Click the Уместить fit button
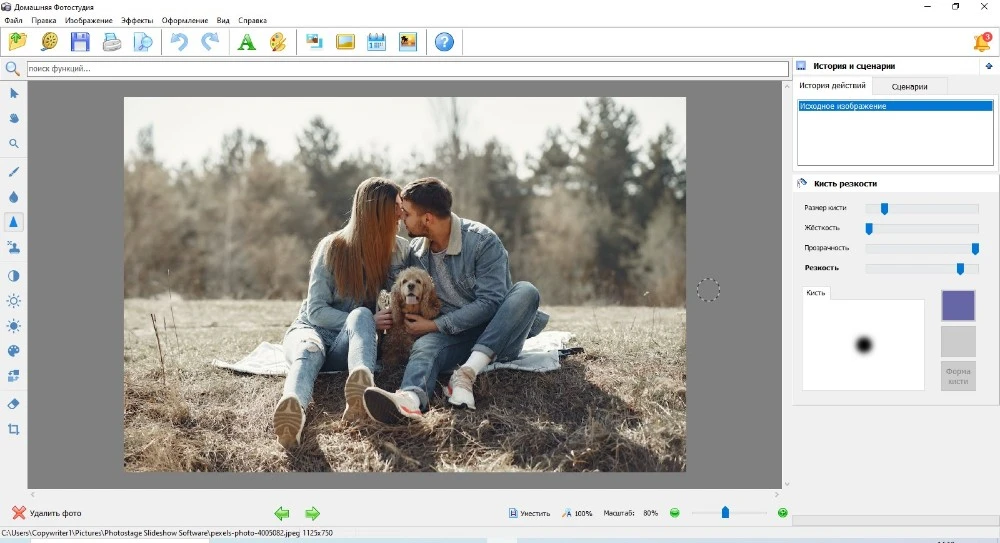This screenshot has height=543, width=1000. (530, 513)
